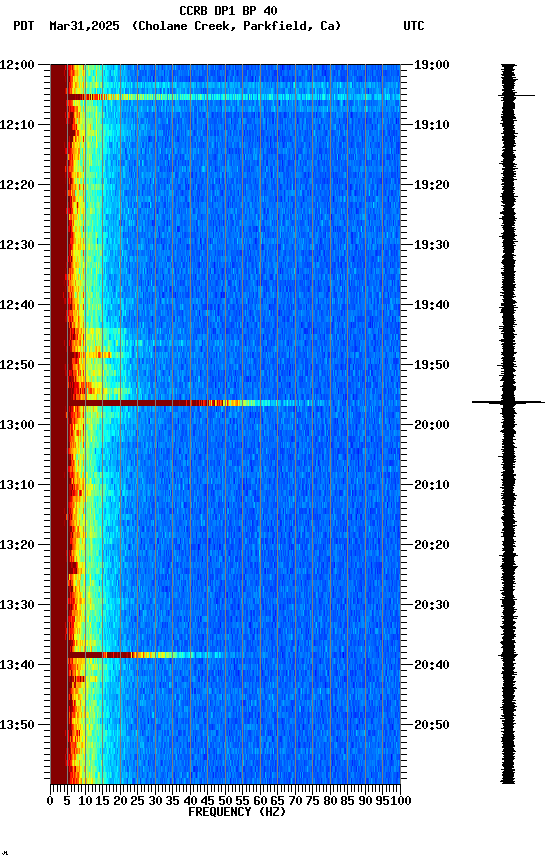This screenshot has width=552, height=864.
Task: Click the '19:20' UTC time label
Action: click(432, 185)
